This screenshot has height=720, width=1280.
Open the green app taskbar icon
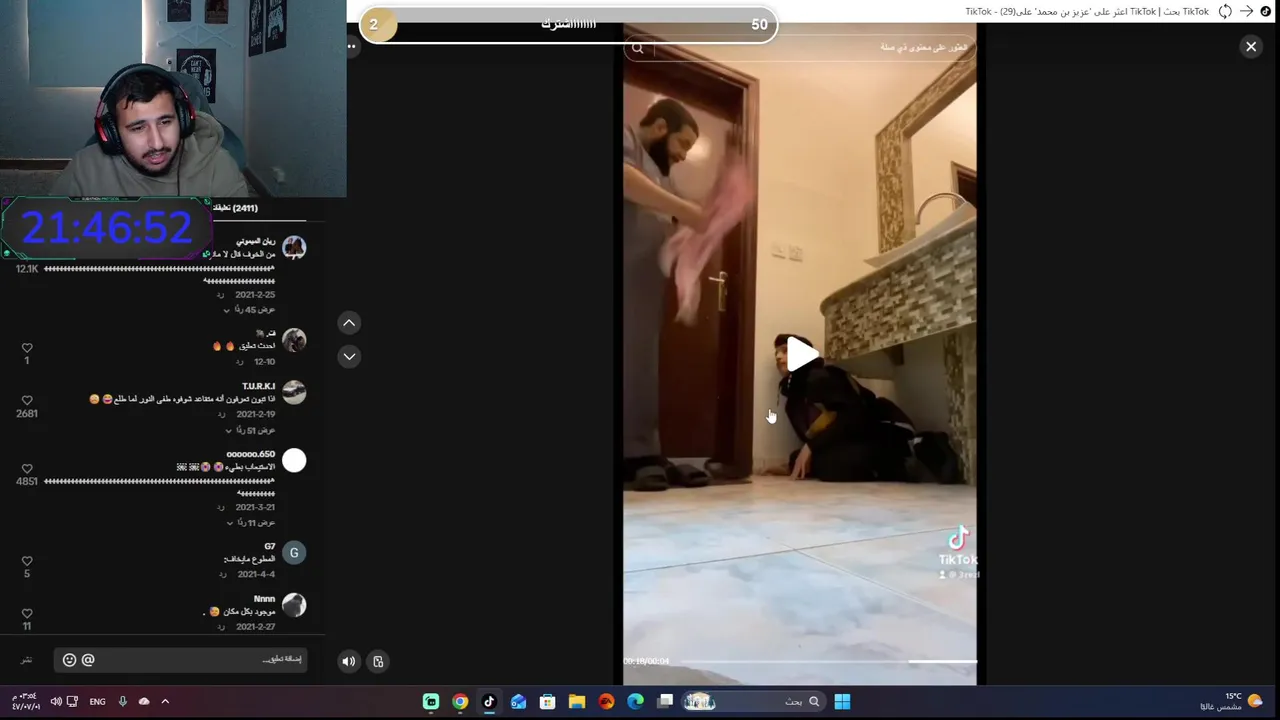(x=431, y=702)
